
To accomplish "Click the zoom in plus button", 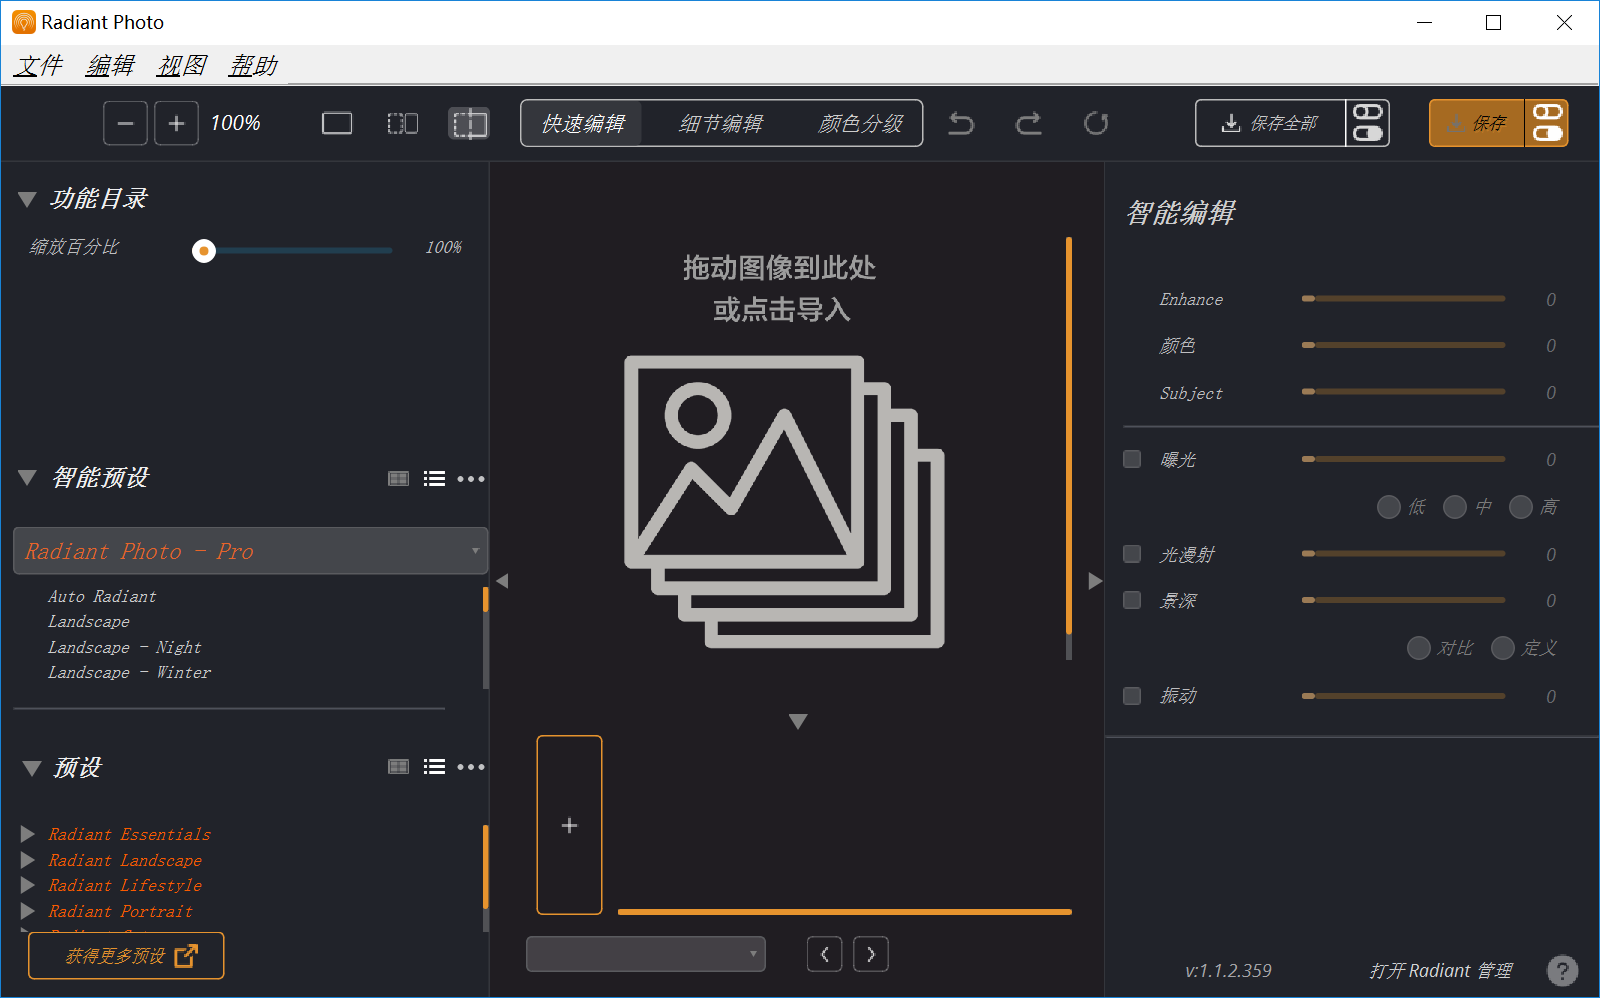I will point(176,123).
